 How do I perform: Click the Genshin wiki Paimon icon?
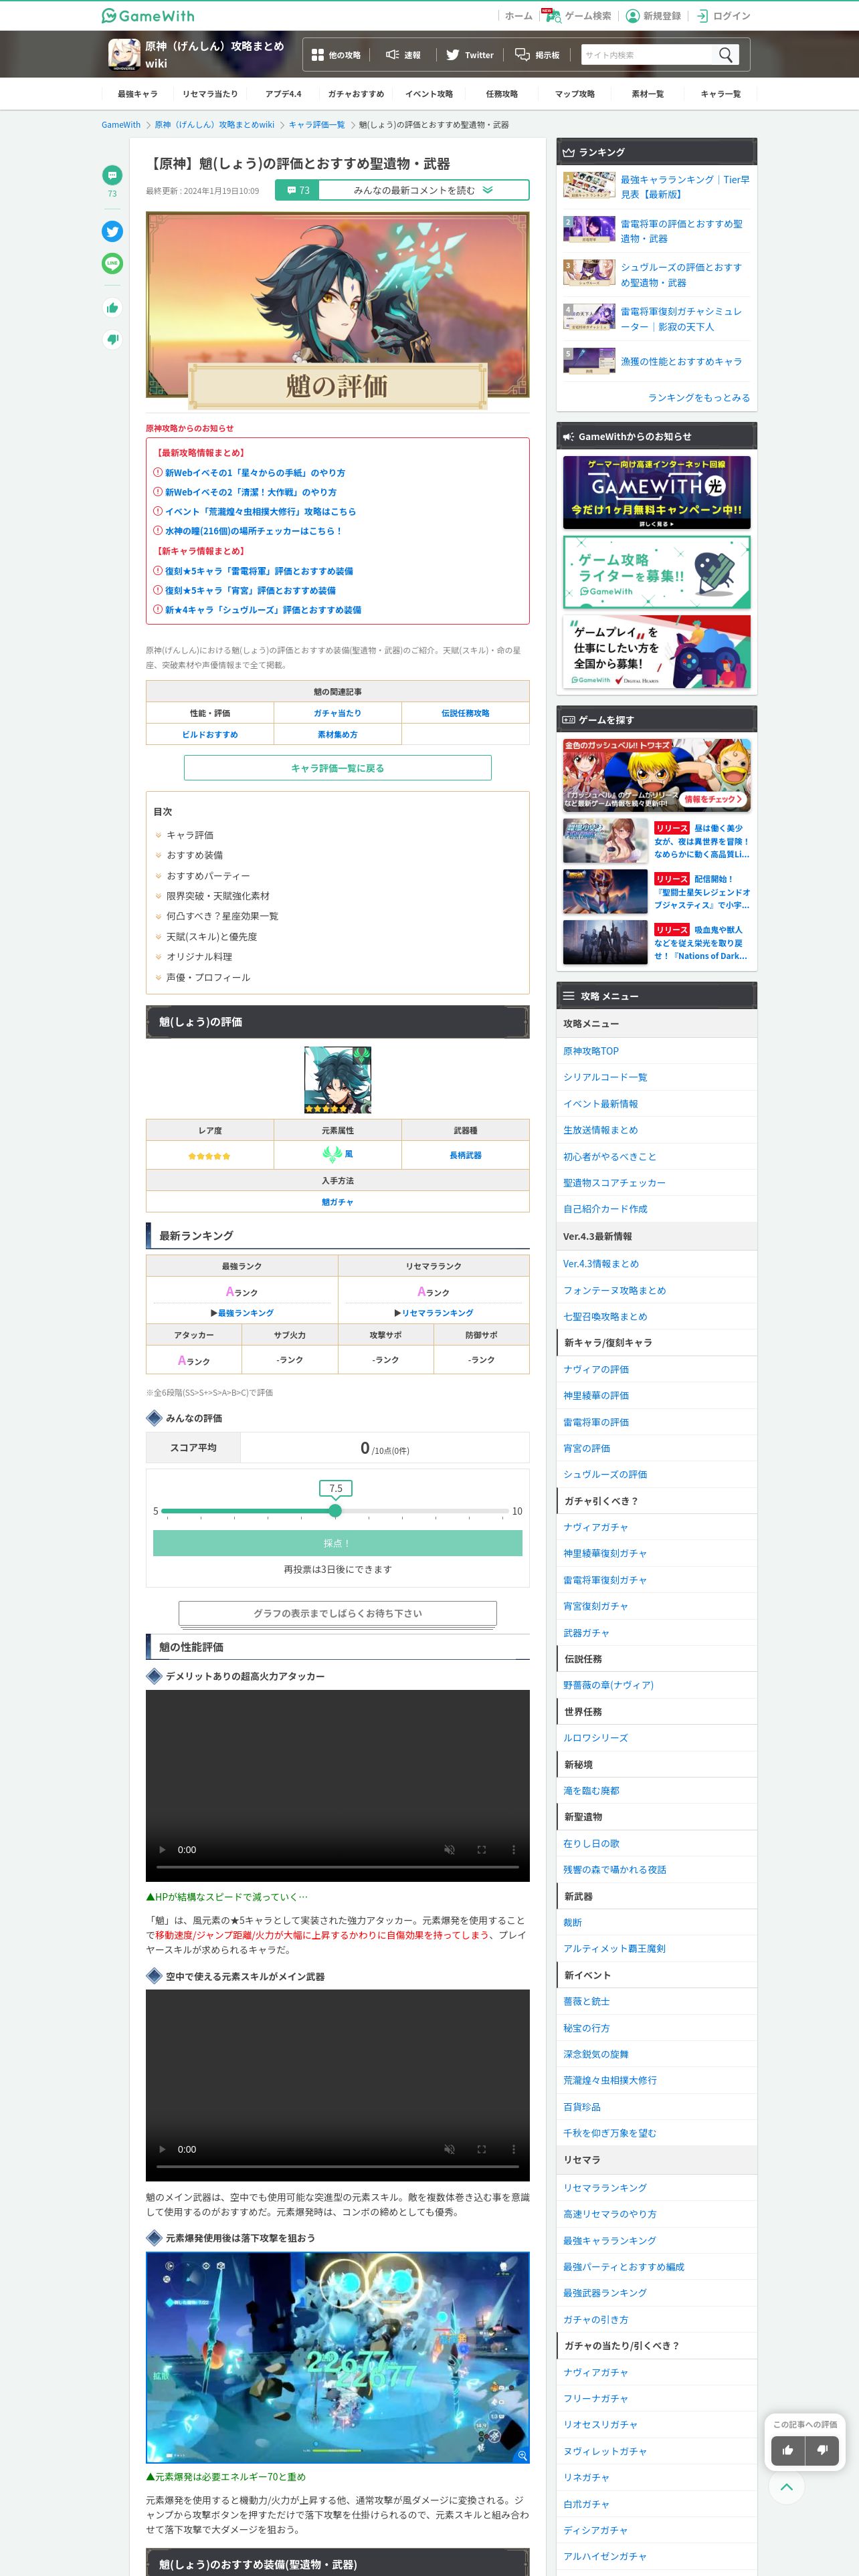pyautogui.click(x=124, y=54)
